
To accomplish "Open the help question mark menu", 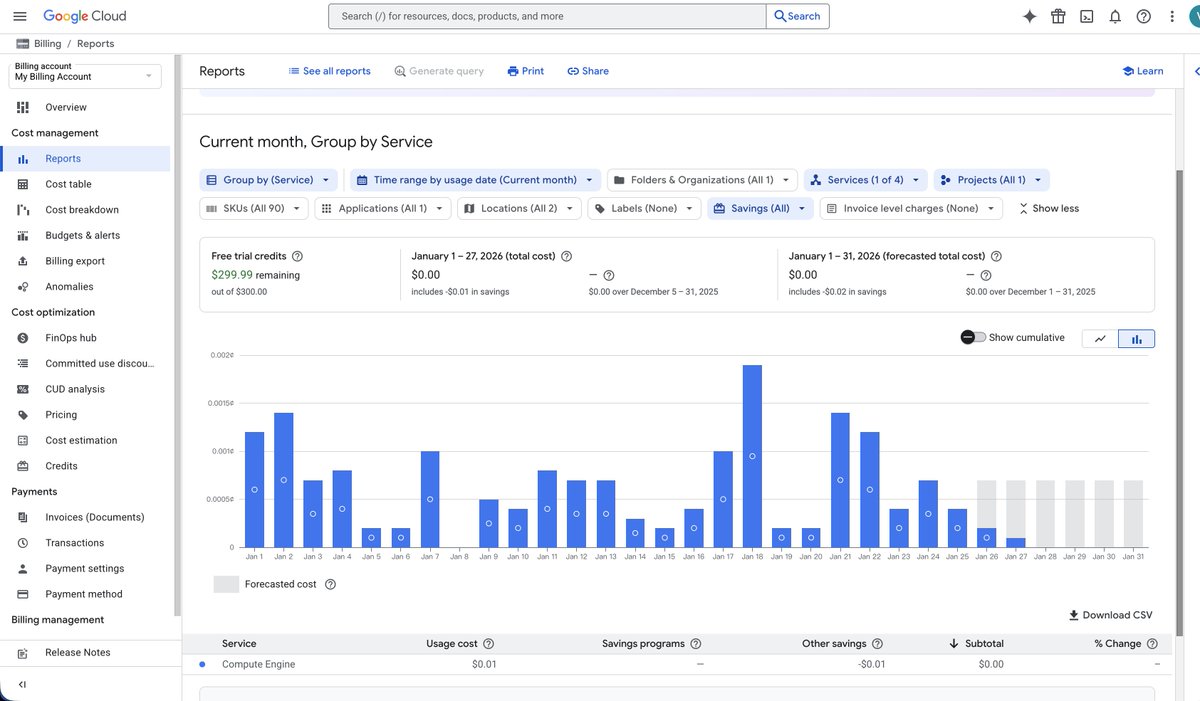I will [1144, 16].
